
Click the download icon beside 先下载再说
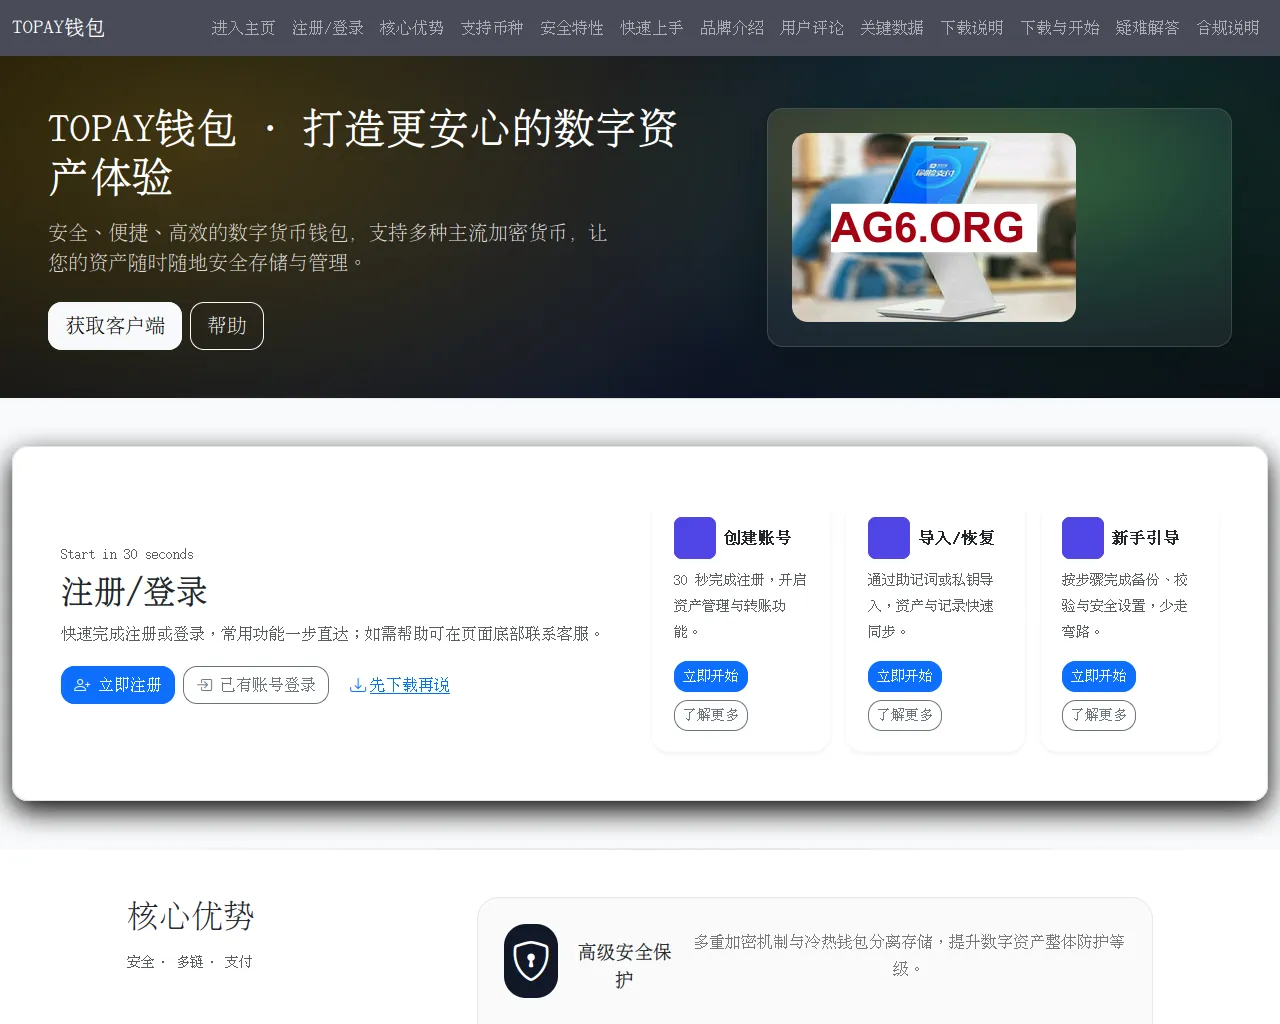point(357,685)
